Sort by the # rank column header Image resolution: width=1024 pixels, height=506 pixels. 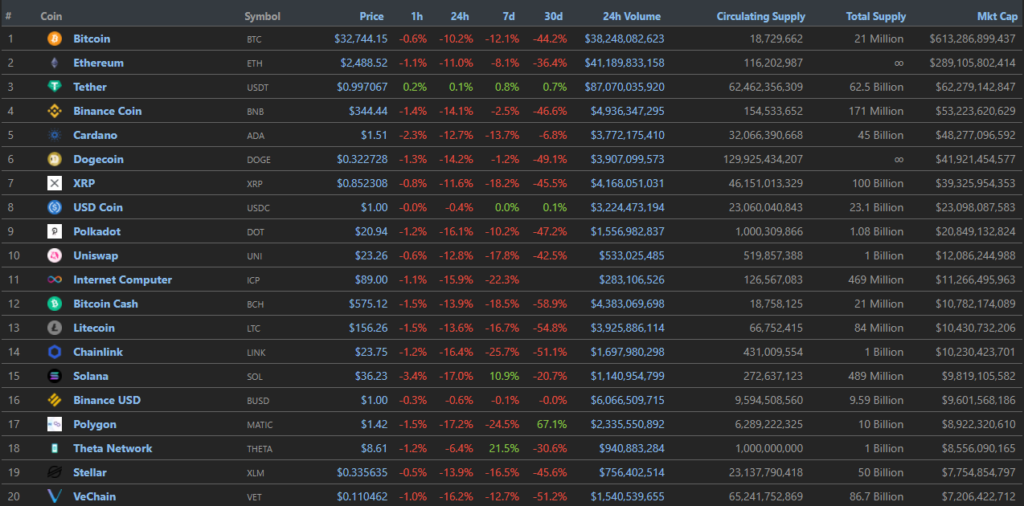[8, 16]
